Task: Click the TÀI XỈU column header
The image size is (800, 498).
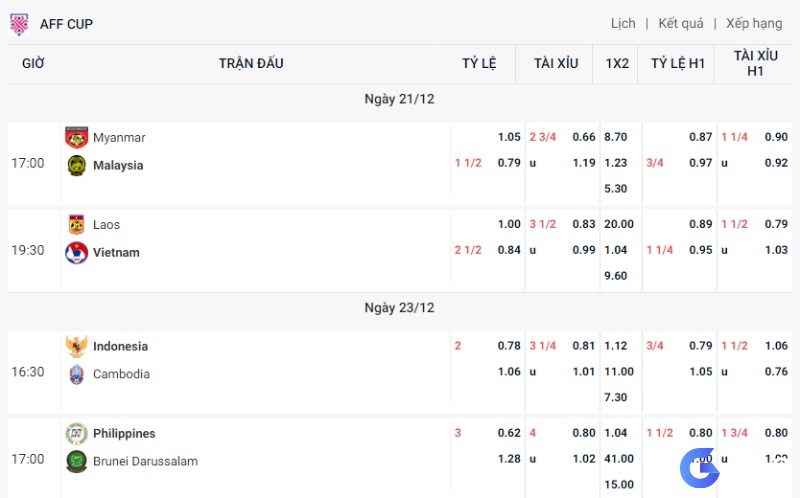Action: pos(556,63)
